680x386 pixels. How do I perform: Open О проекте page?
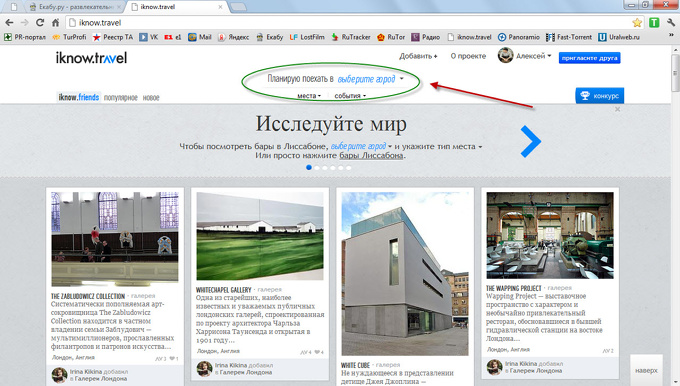[468, 56]
